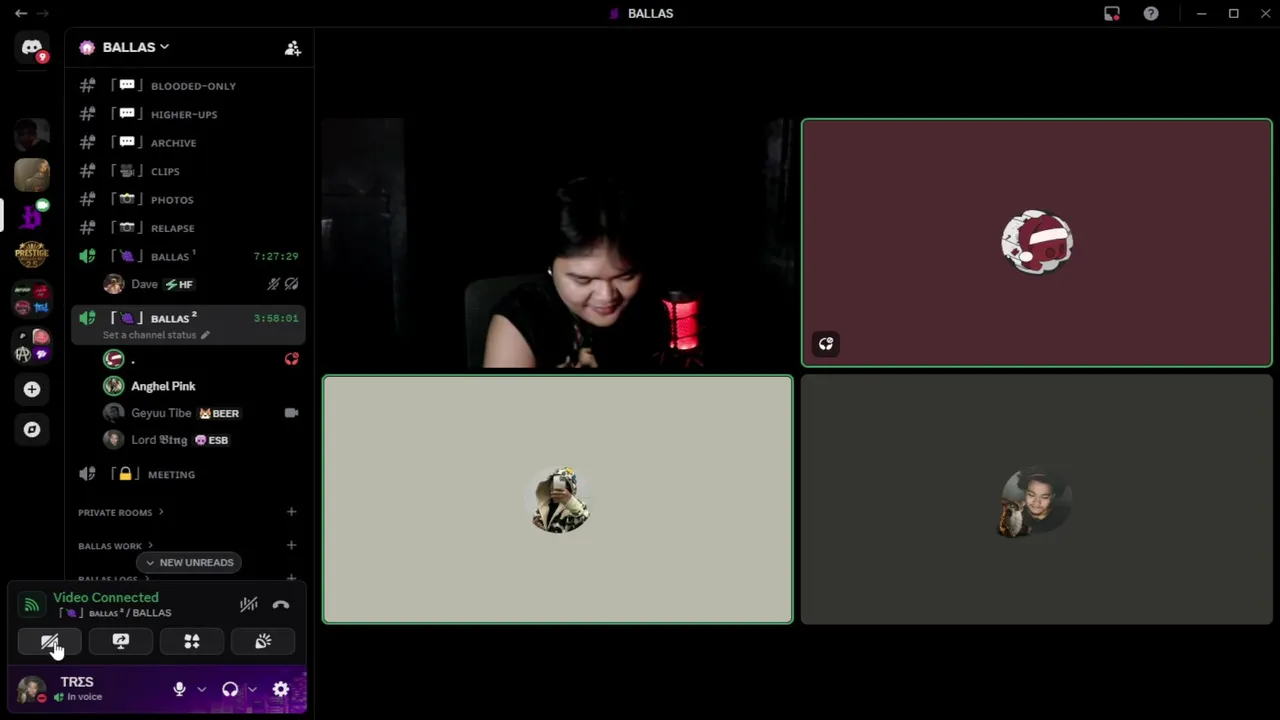Image resolution: width=1280 pixels, height=720 pixels.
Task: Share your screen button
Action: 121,642
